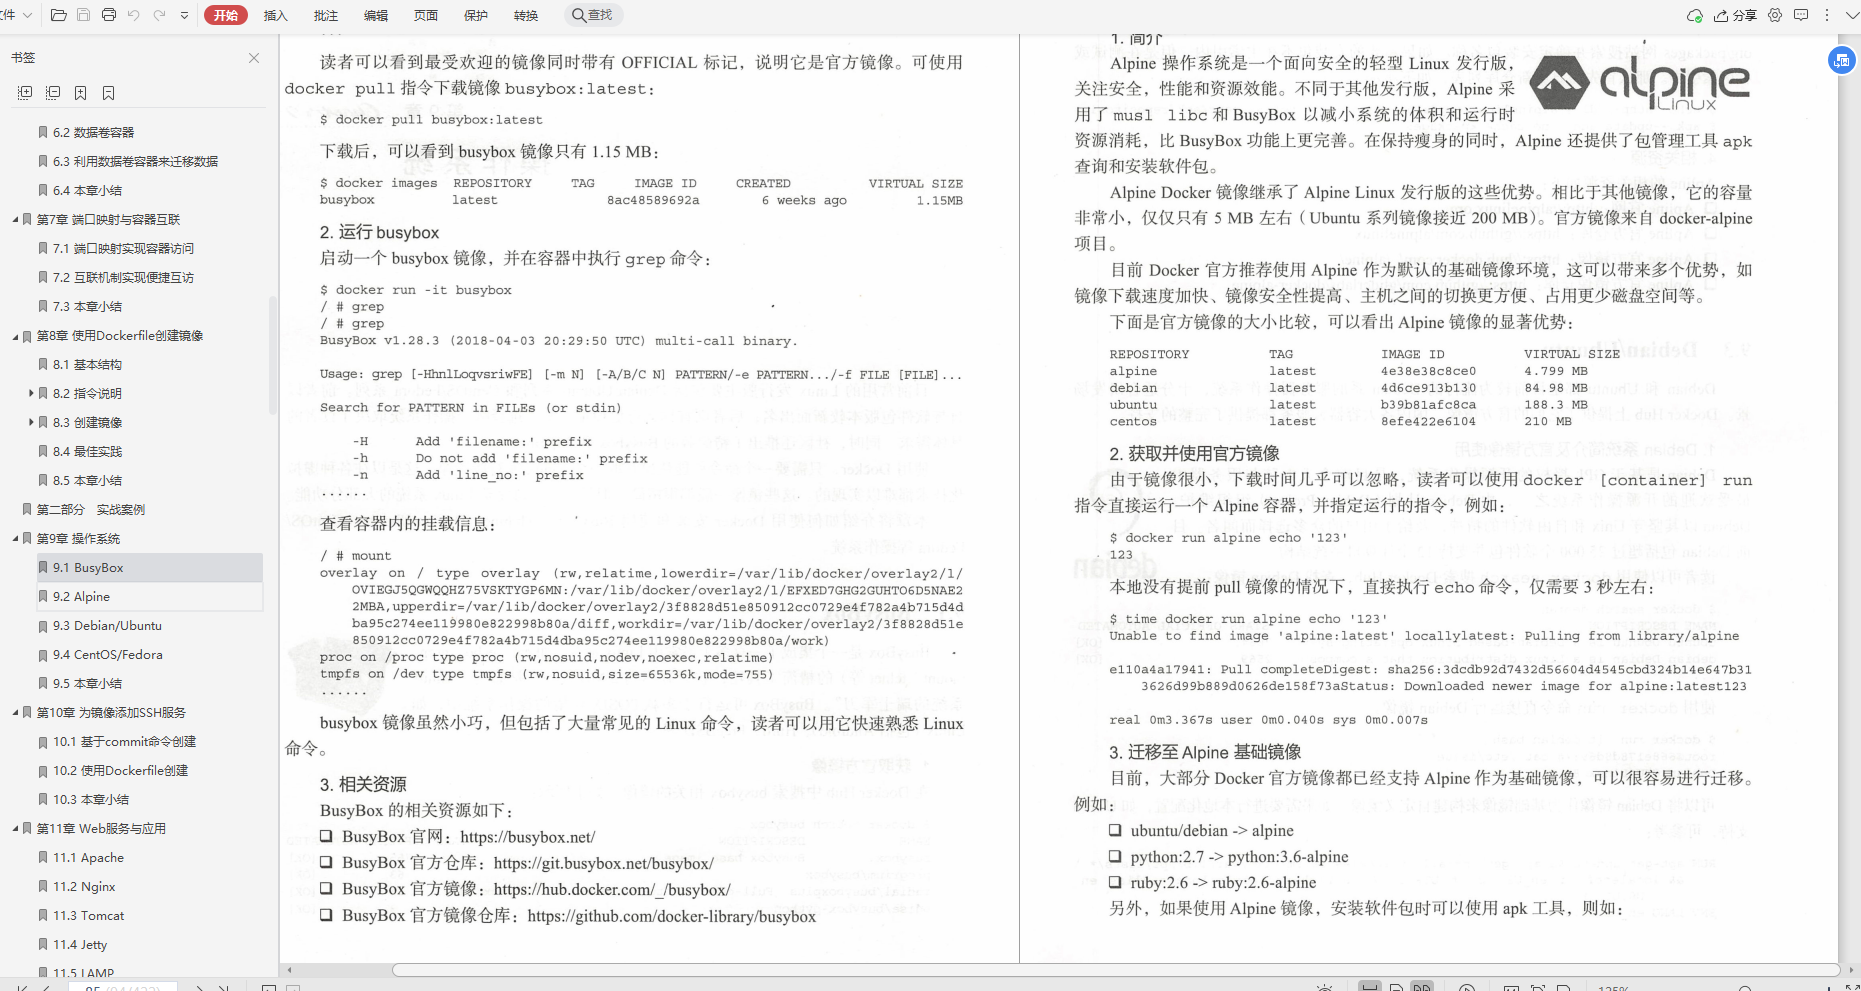
Task: Select the 11.4 Jetty bookmark
Action: pos(80,944)
